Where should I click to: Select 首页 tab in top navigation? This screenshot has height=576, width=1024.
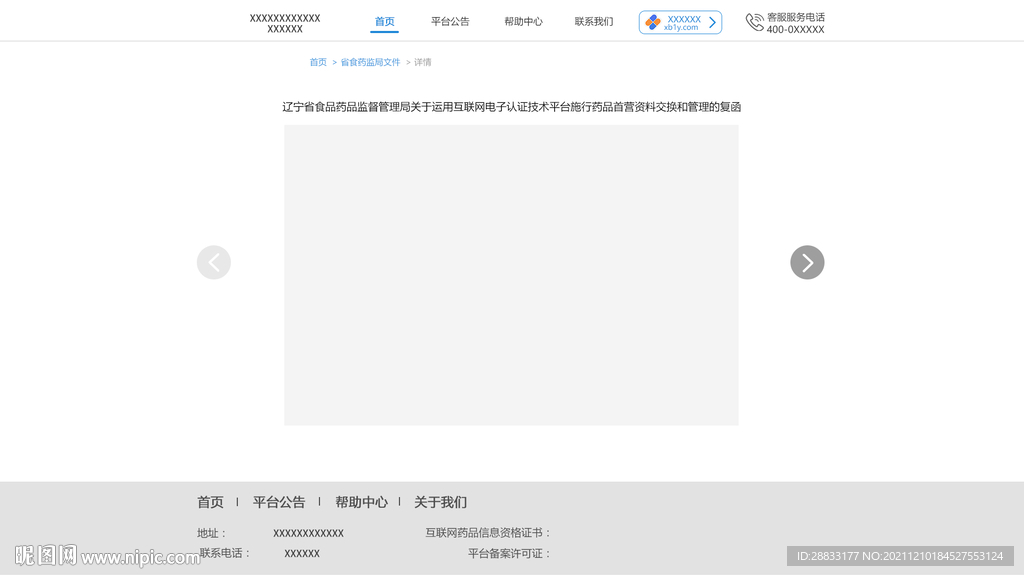tap(384, 22)
